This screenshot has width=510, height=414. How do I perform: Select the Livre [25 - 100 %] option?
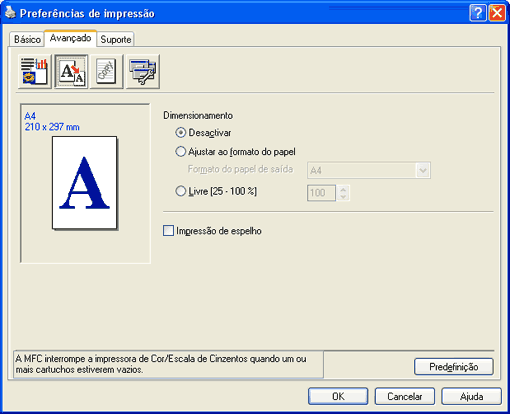[x=180, y=191]
